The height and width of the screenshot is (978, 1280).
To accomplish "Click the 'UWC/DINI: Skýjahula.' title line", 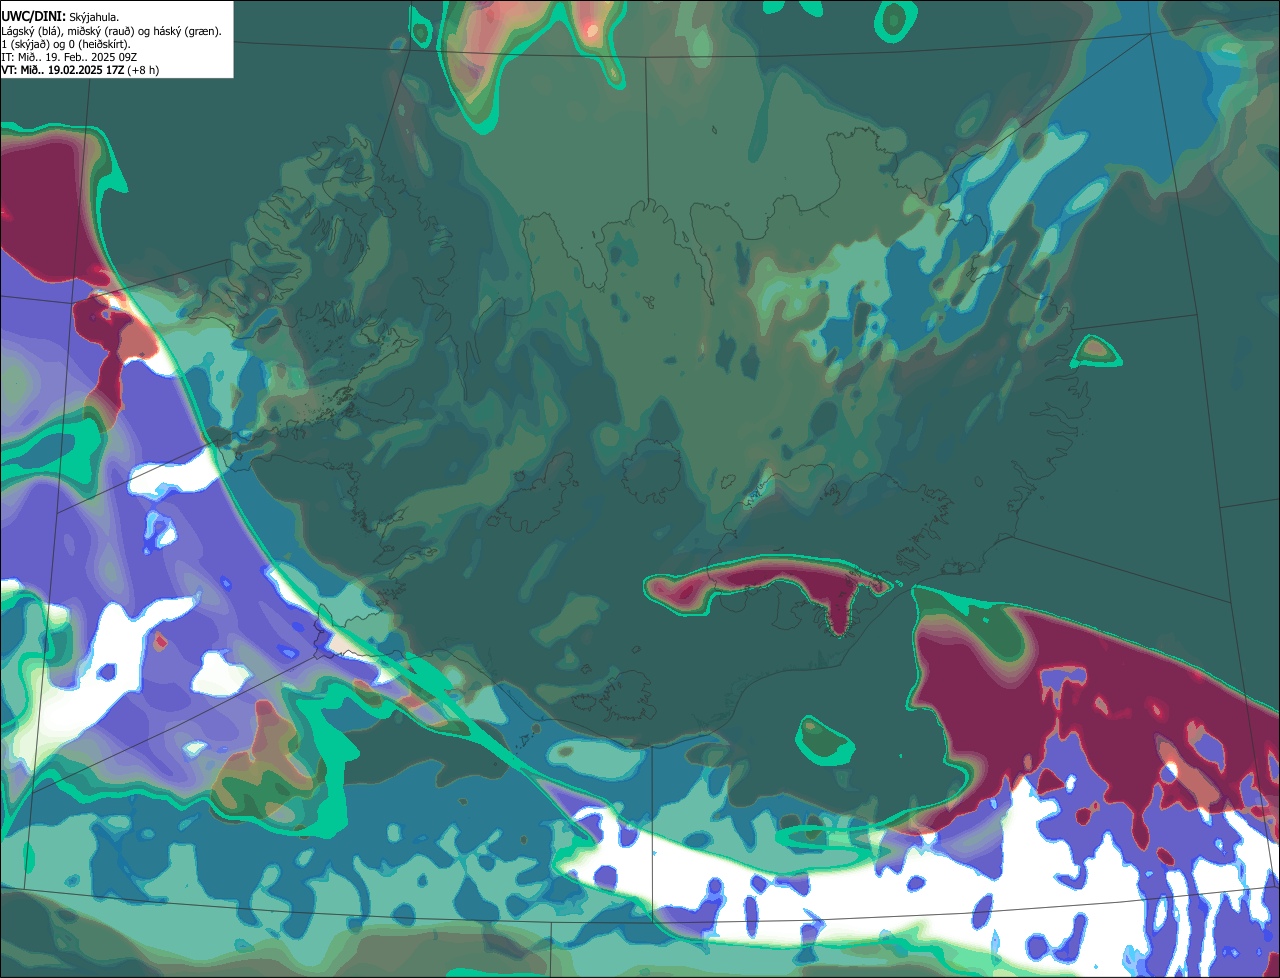I will point(60,17).
